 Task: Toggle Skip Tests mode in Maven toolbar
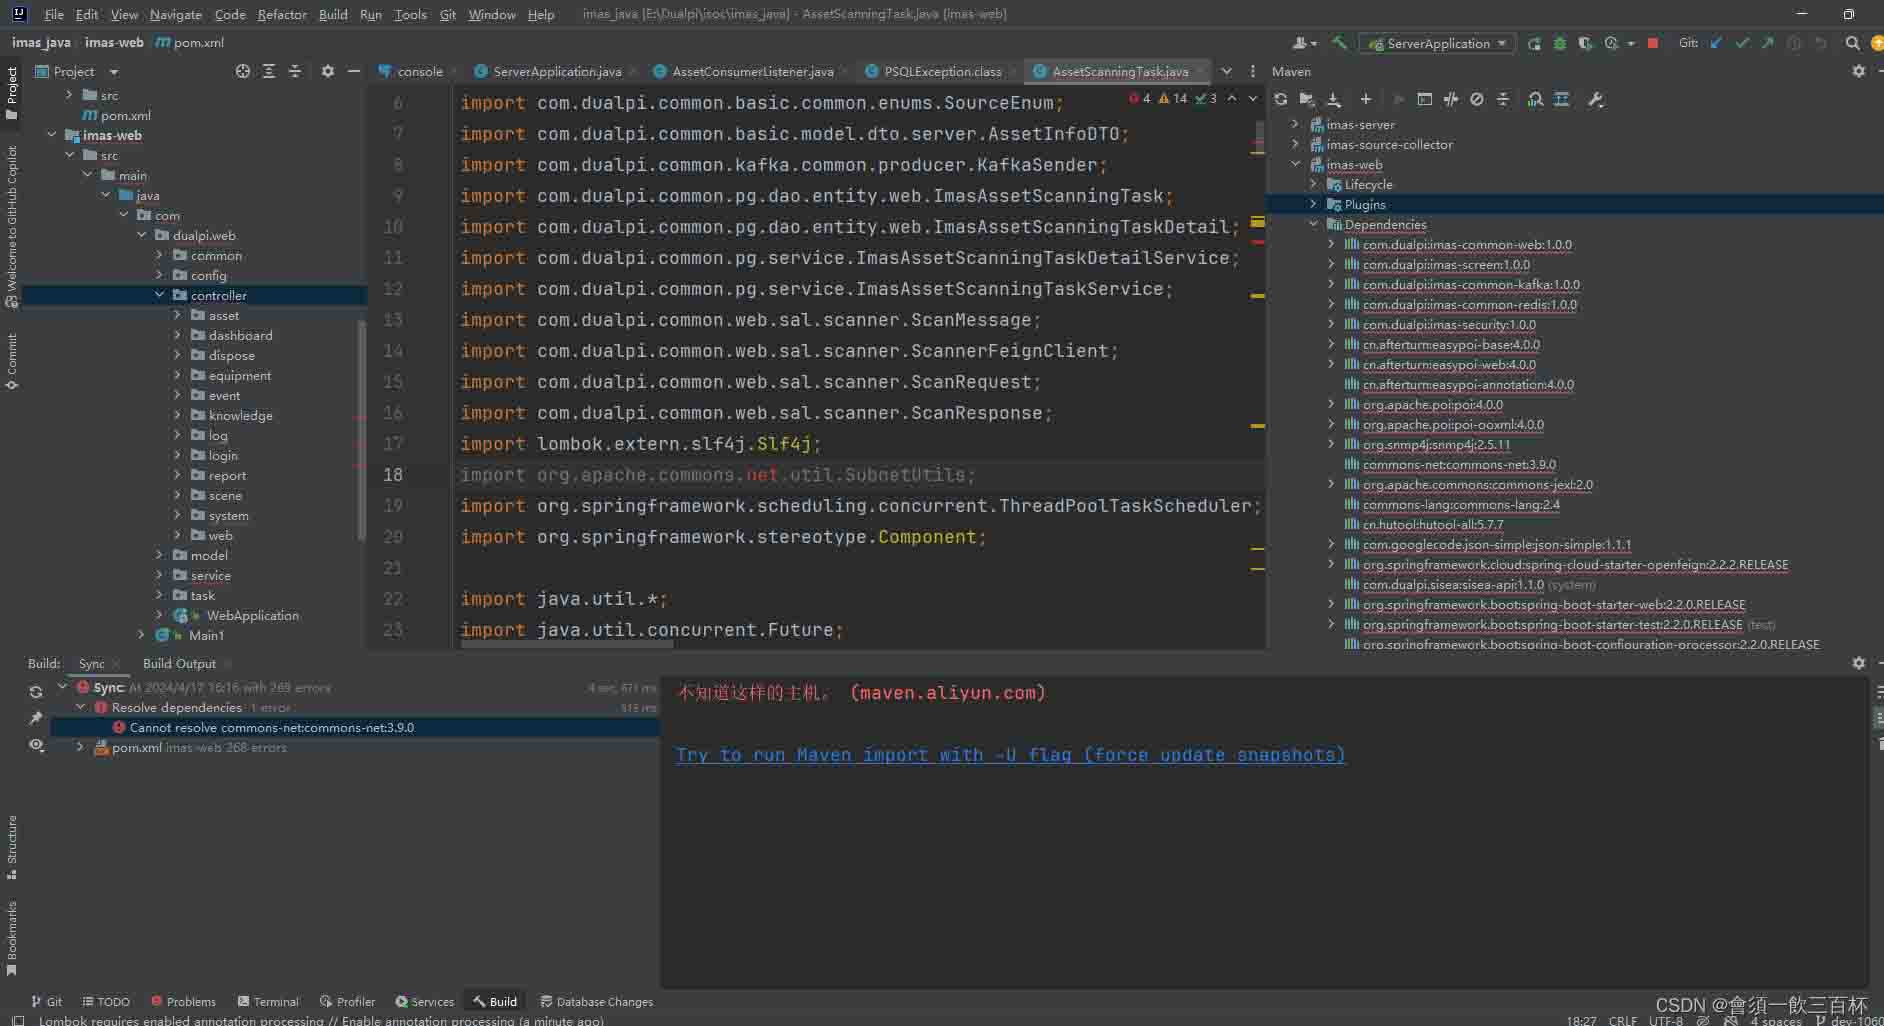click(1477, 99)
